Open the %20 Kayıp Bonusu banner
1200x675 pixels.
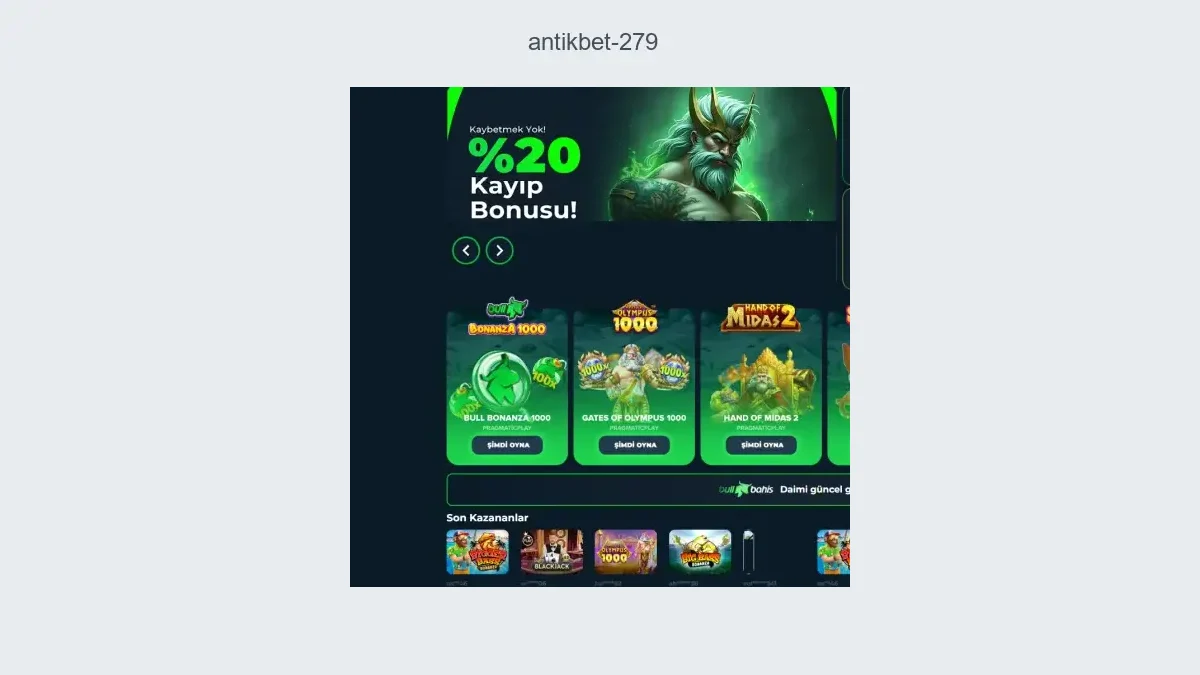tap(641, 154)
